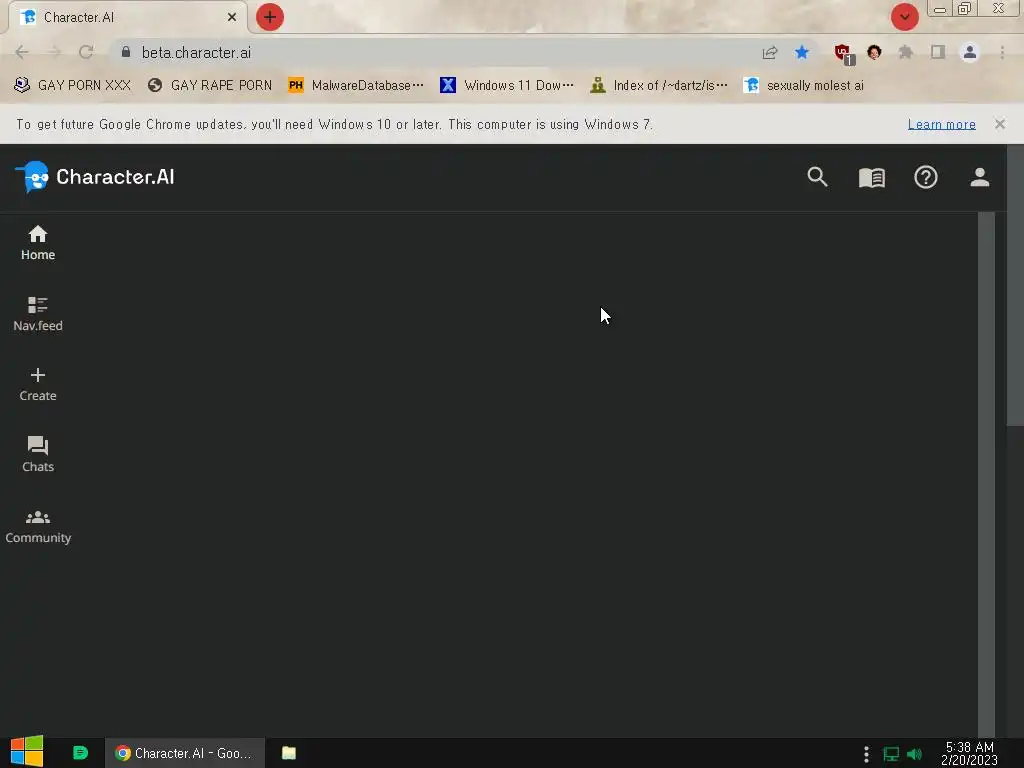The image size is (1024, 768).
Task: Open the Home page in sidebar
Action: [38, 243]
